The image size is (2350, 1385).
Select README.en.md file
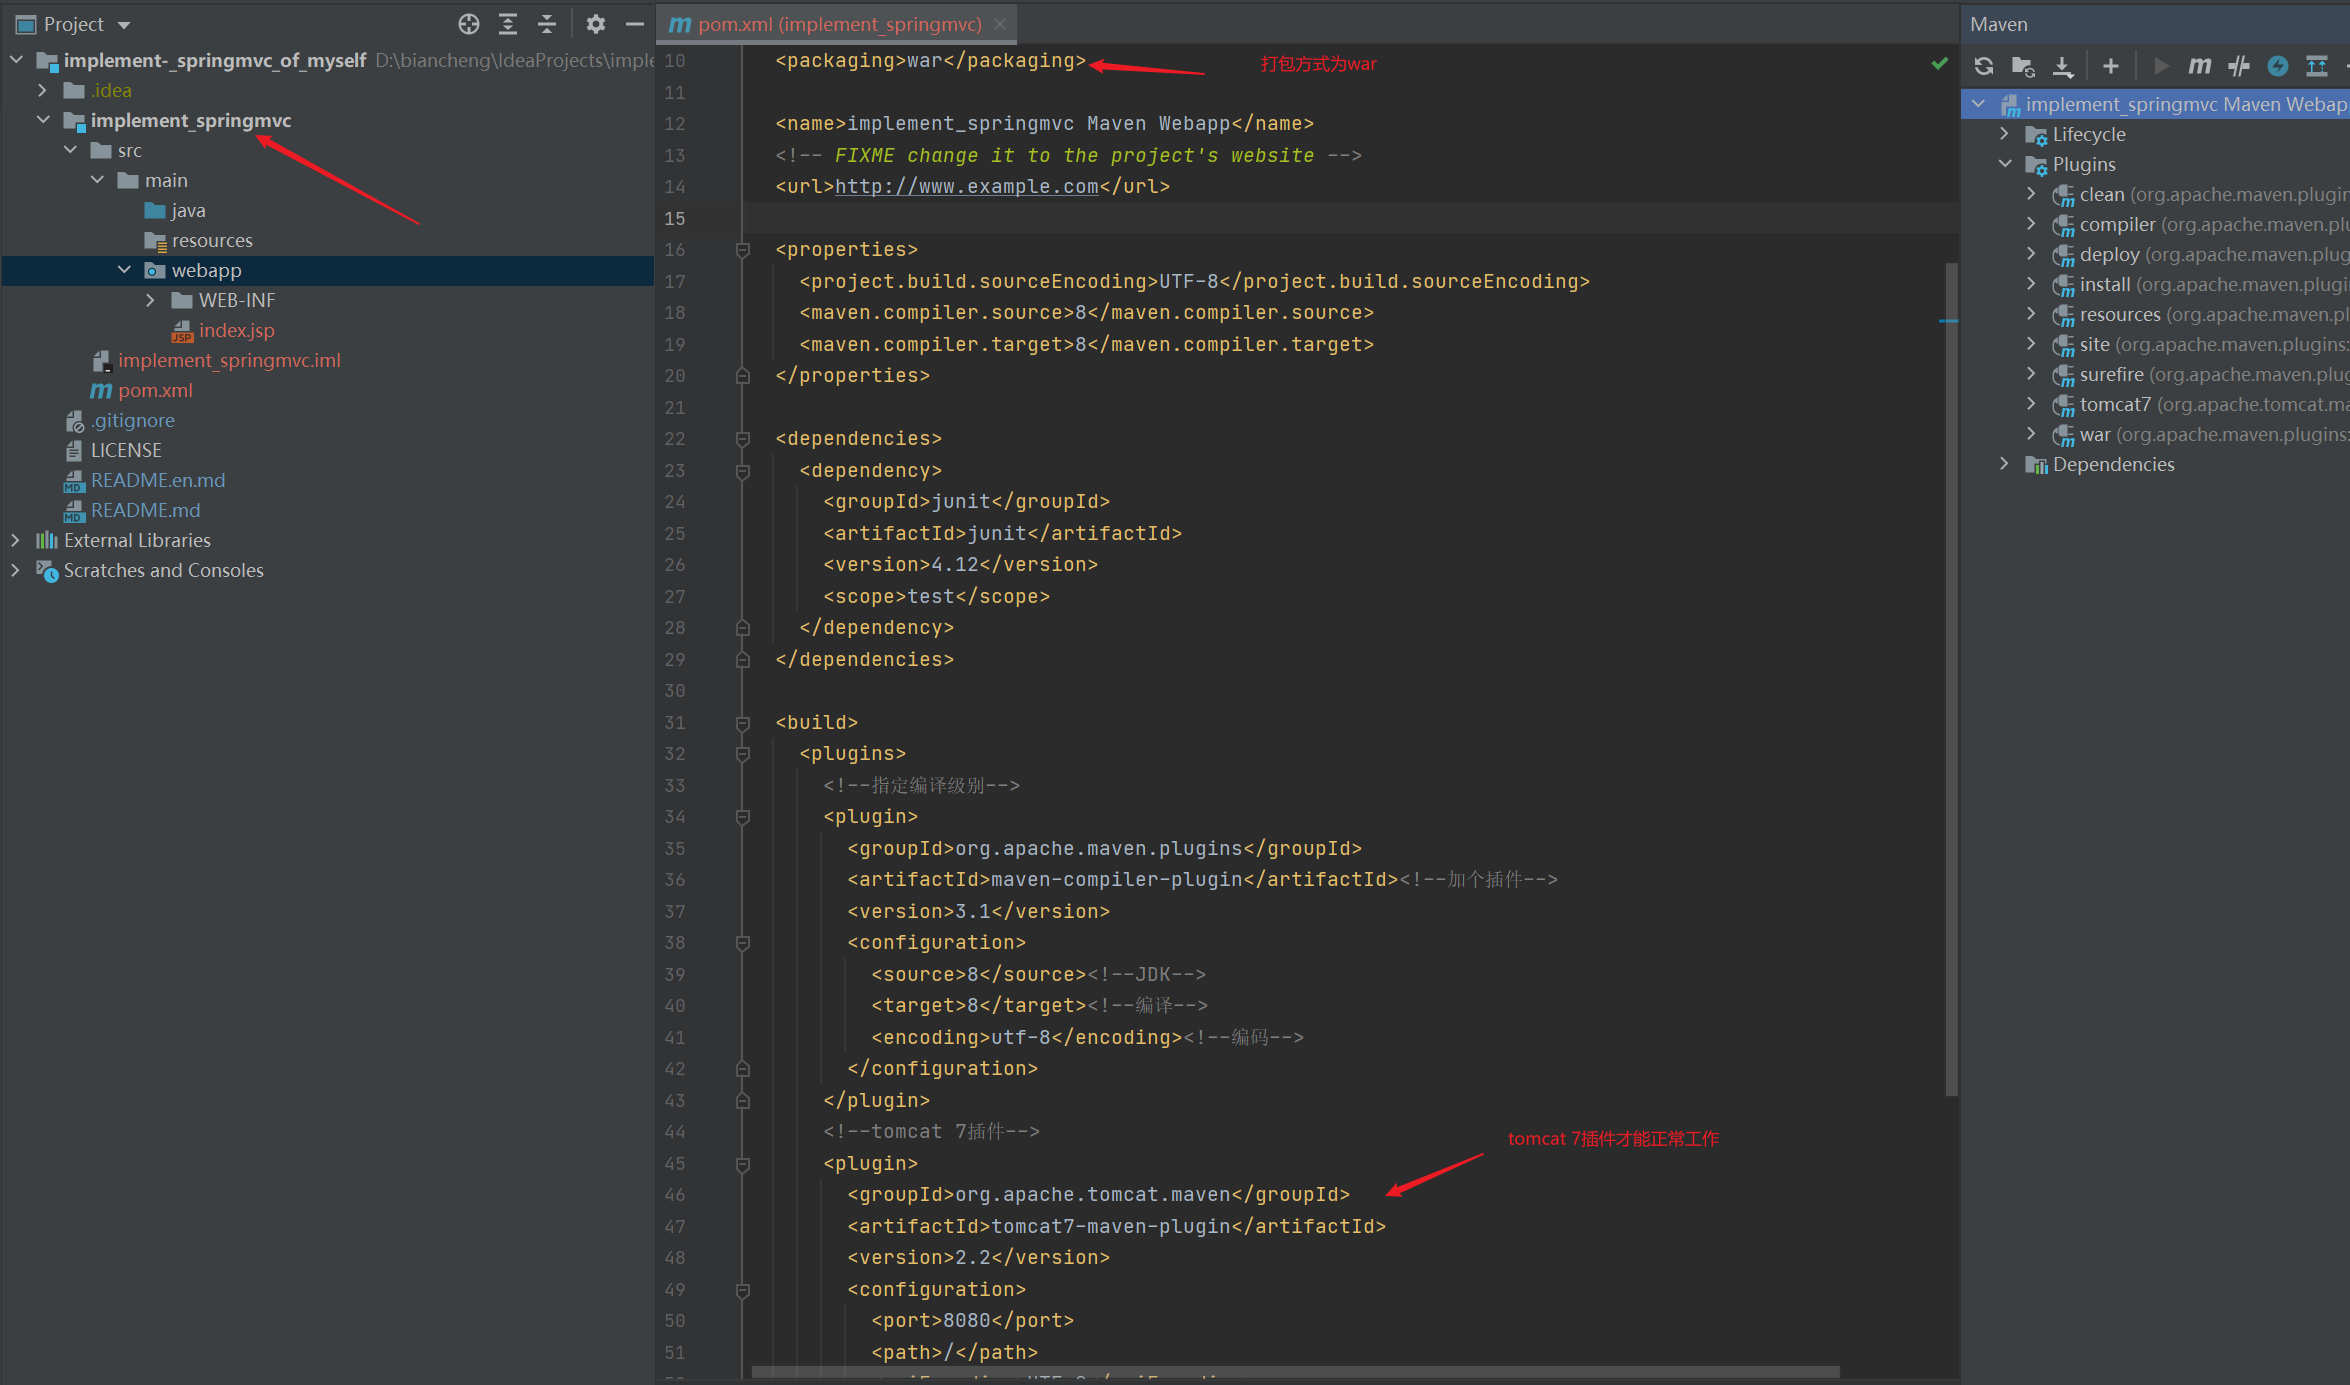(158, 480)
